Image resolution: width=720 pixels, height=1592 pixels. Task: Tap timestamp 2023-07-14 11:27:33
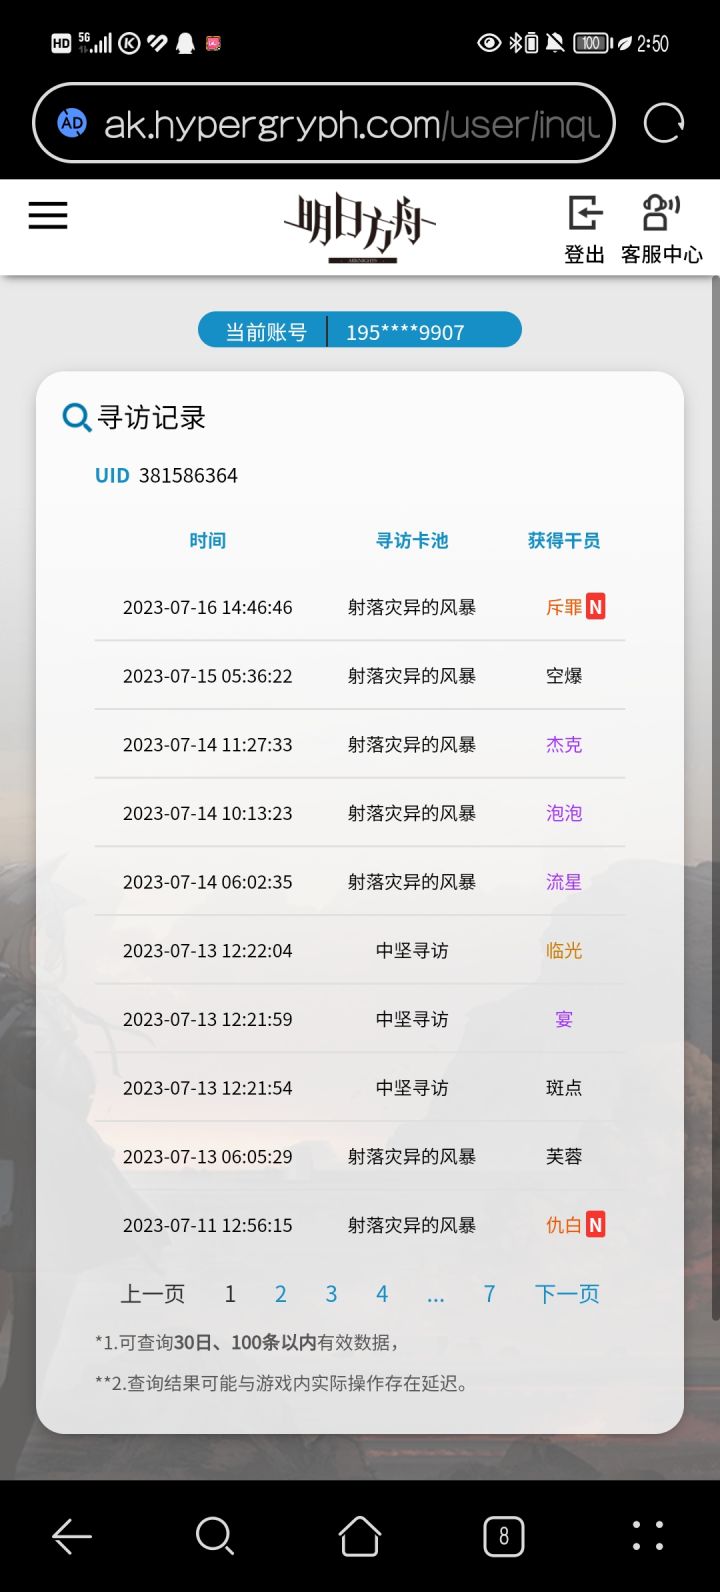(208, 744)
